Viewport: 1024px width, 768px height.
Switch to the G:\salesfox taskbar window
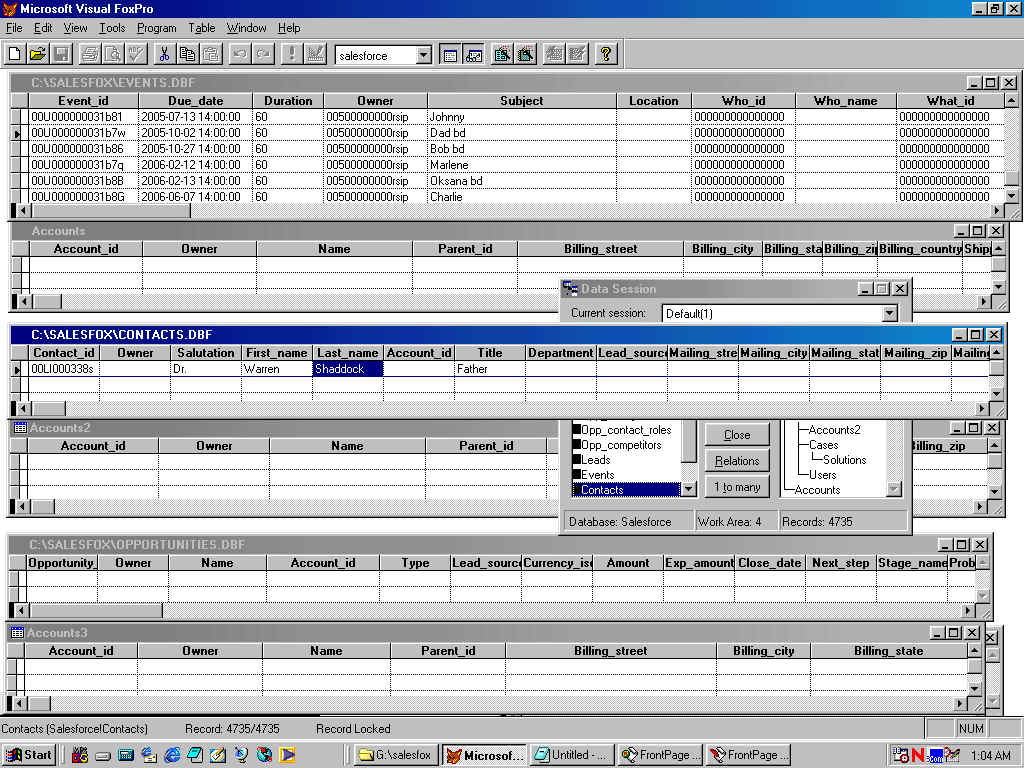click(x=396, y=755)
